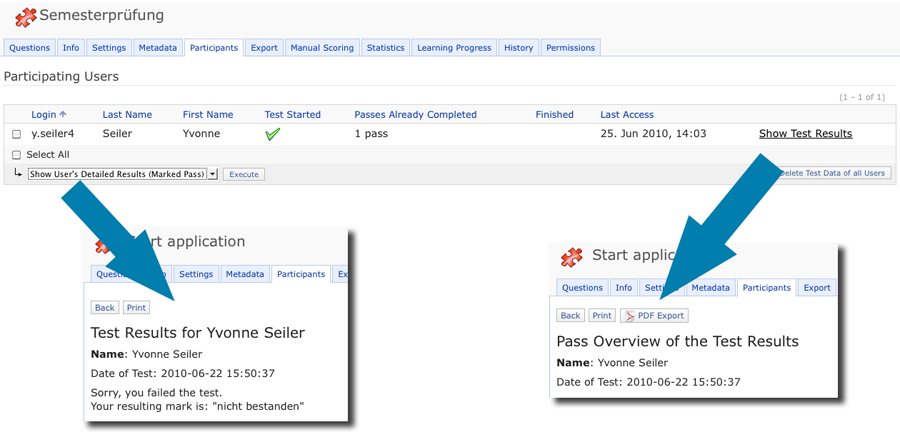Viewport: 900px width, 447px height.
Task: Click the puzzle icon in right inset panel
Action: tap(571, 257)
